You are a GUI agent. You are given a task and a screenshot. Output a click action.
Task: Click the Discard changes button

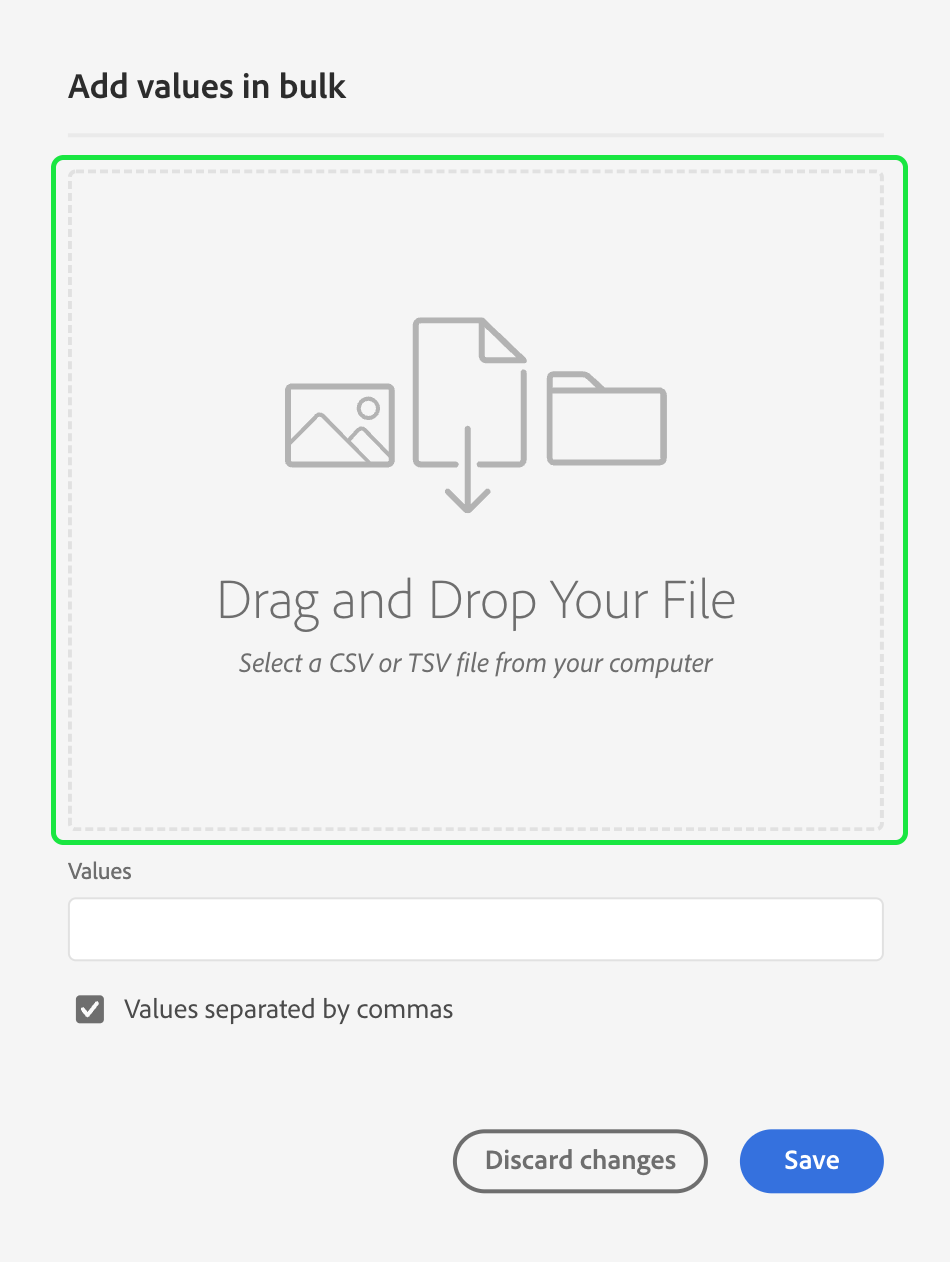pyautogui.click(x=580, y=1161)
